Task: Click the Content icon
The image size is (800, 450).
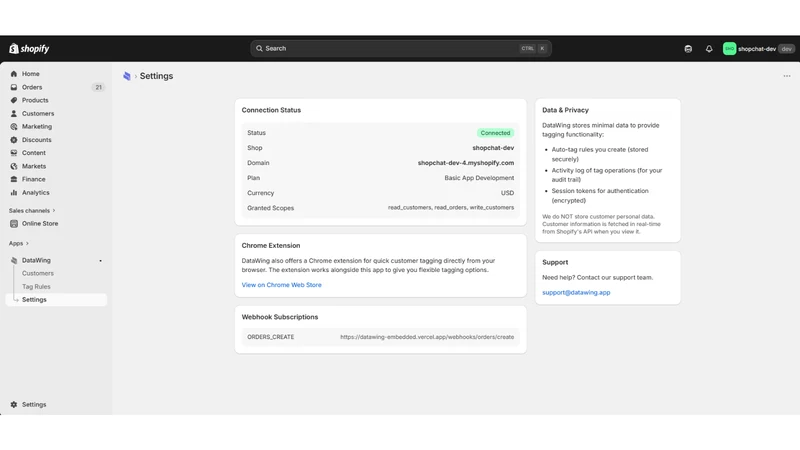Action: point(14,153)
